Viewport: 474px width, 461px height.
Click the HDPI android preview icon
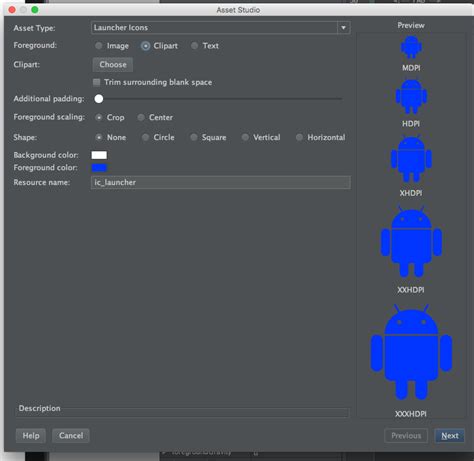coord(411,97)
